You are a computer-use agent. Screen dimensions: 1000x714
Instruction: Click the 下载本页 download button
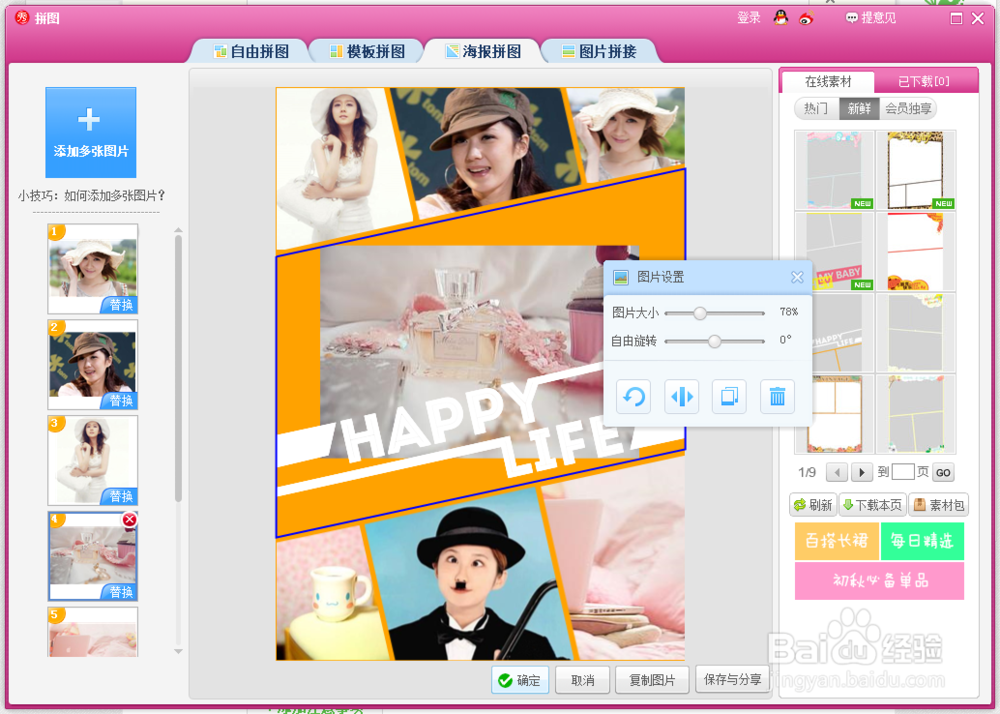coord(872,505)
